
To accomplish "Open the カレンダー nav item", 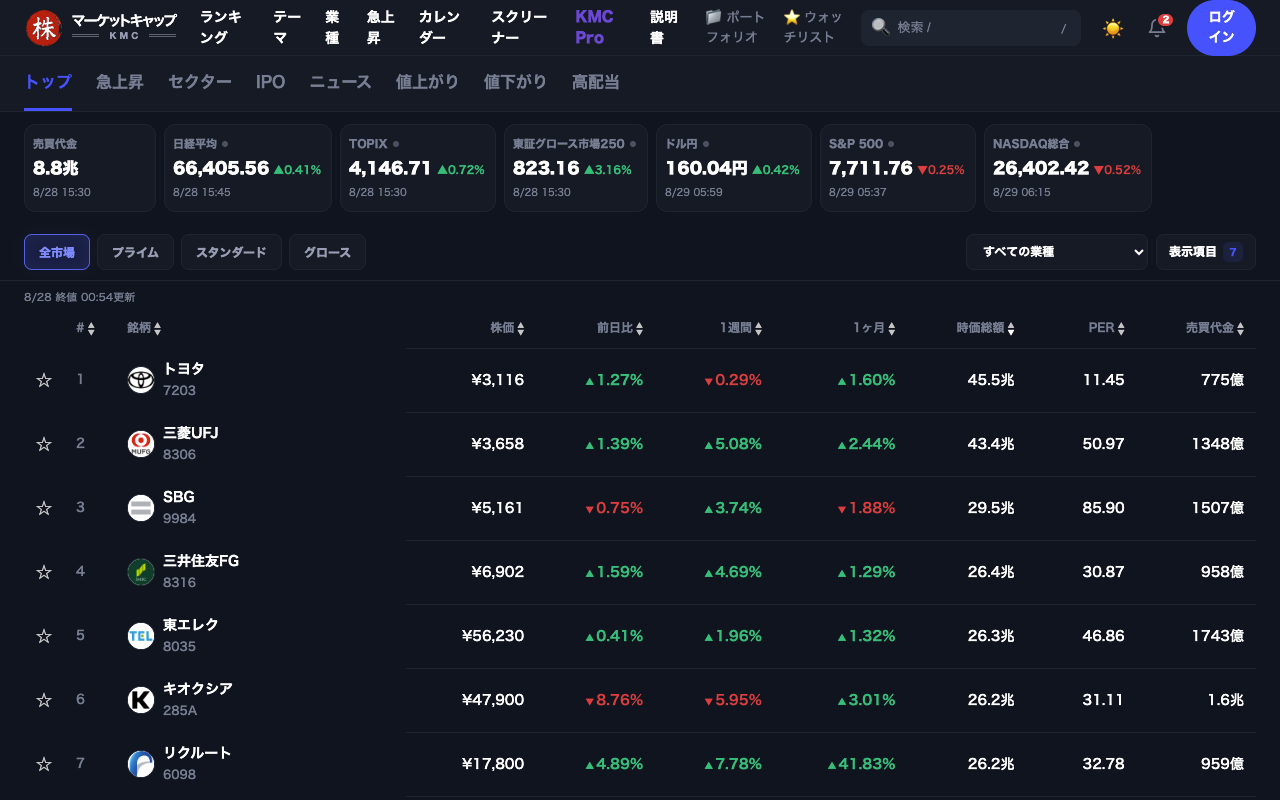I will coord(440,28).
